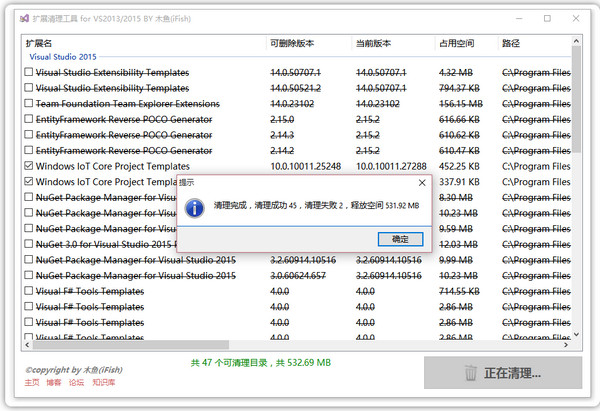Uncheck Windows IoT Core Project Templates 452.25 KB row
600x411 pixels.
[x=29, y=166]
